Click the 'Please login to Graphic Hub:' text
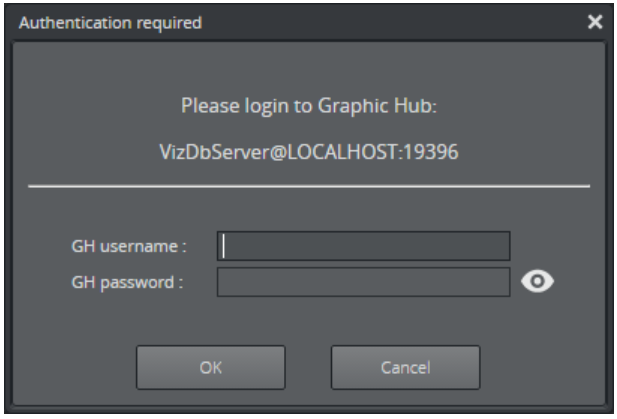 coord(309,106)
